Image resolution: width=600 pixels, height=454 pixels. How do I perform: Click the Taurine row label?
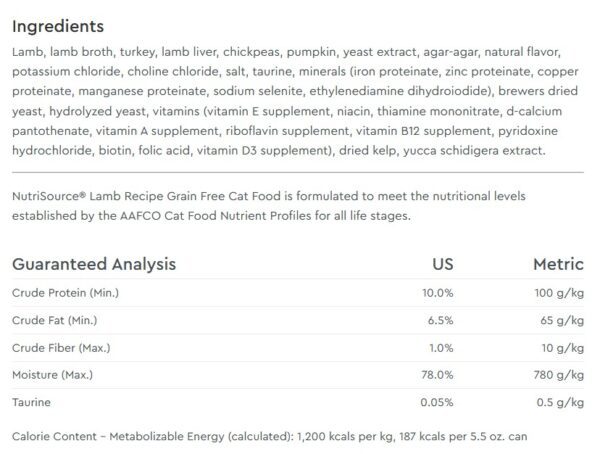[x=31, y=402]
